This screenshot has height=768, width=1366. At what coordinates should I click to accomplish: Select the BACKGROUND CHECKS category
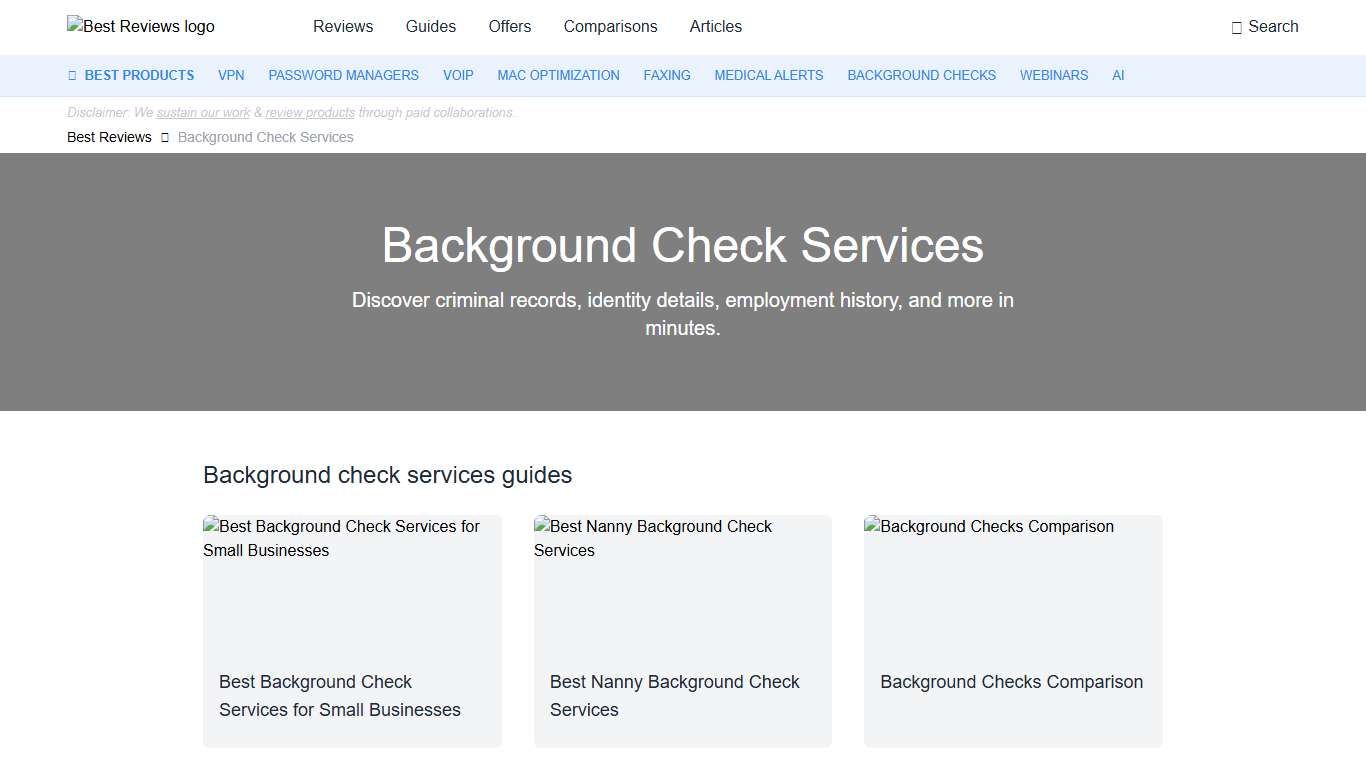921,75
